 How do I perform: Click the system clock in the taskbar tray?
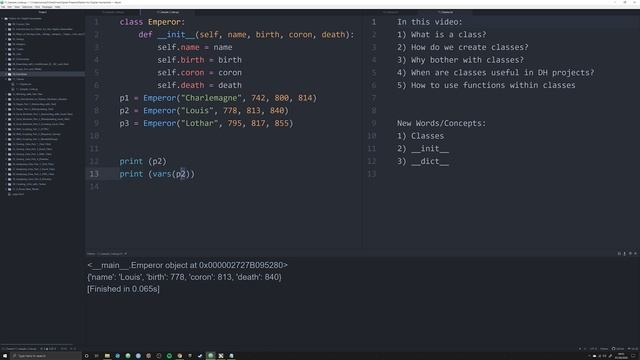point(621,356)
